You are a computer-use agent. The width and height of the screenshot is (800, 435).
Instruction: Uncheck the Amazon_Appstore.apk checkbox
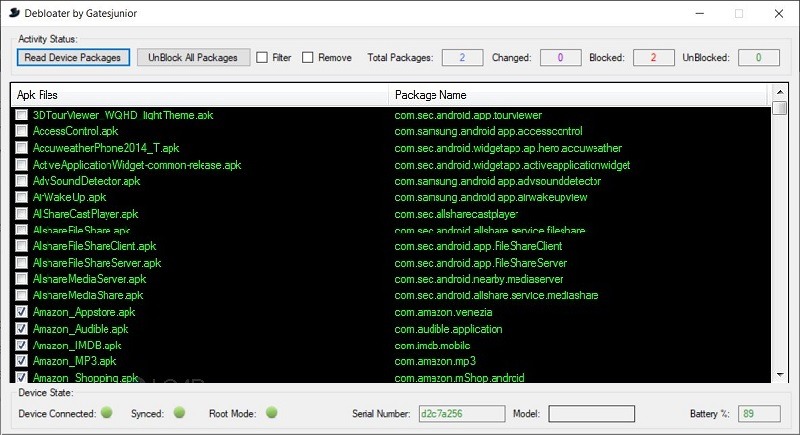[x=21, y=312]
